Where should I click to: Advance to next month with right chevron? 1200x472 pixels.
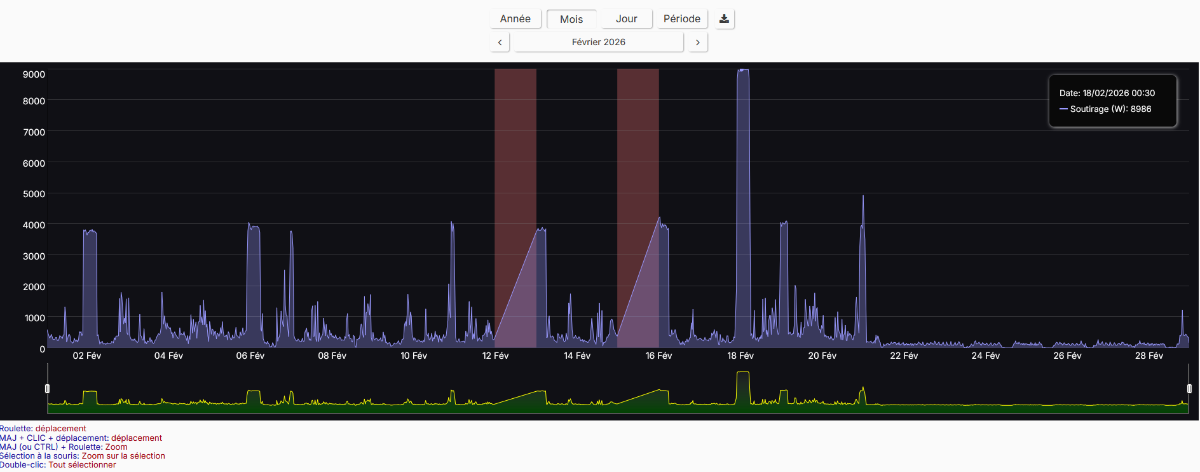click(699, 42)
